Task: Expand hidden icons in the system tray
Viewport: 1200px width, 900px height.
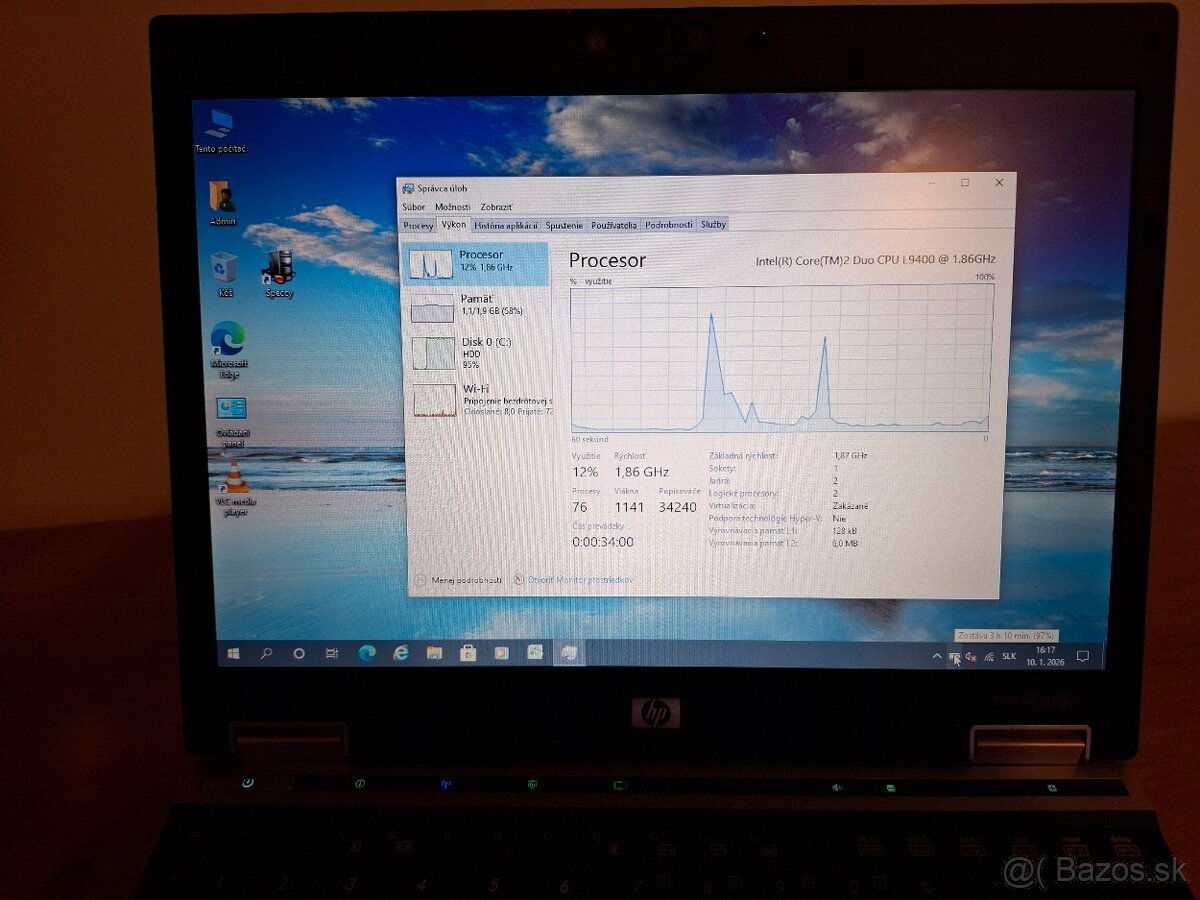Action: coord(936,655)
